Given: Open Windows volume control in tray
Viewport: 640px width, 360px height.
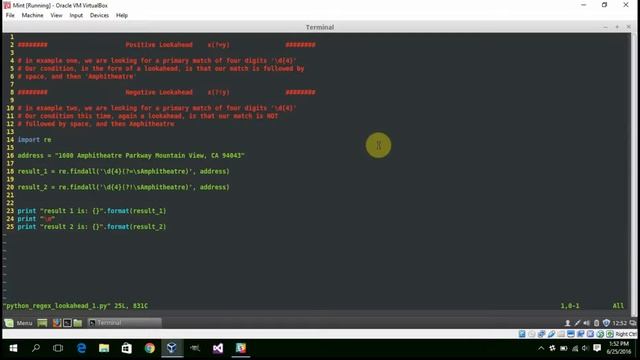Looking at the screenshot, I should coord(585,348).
